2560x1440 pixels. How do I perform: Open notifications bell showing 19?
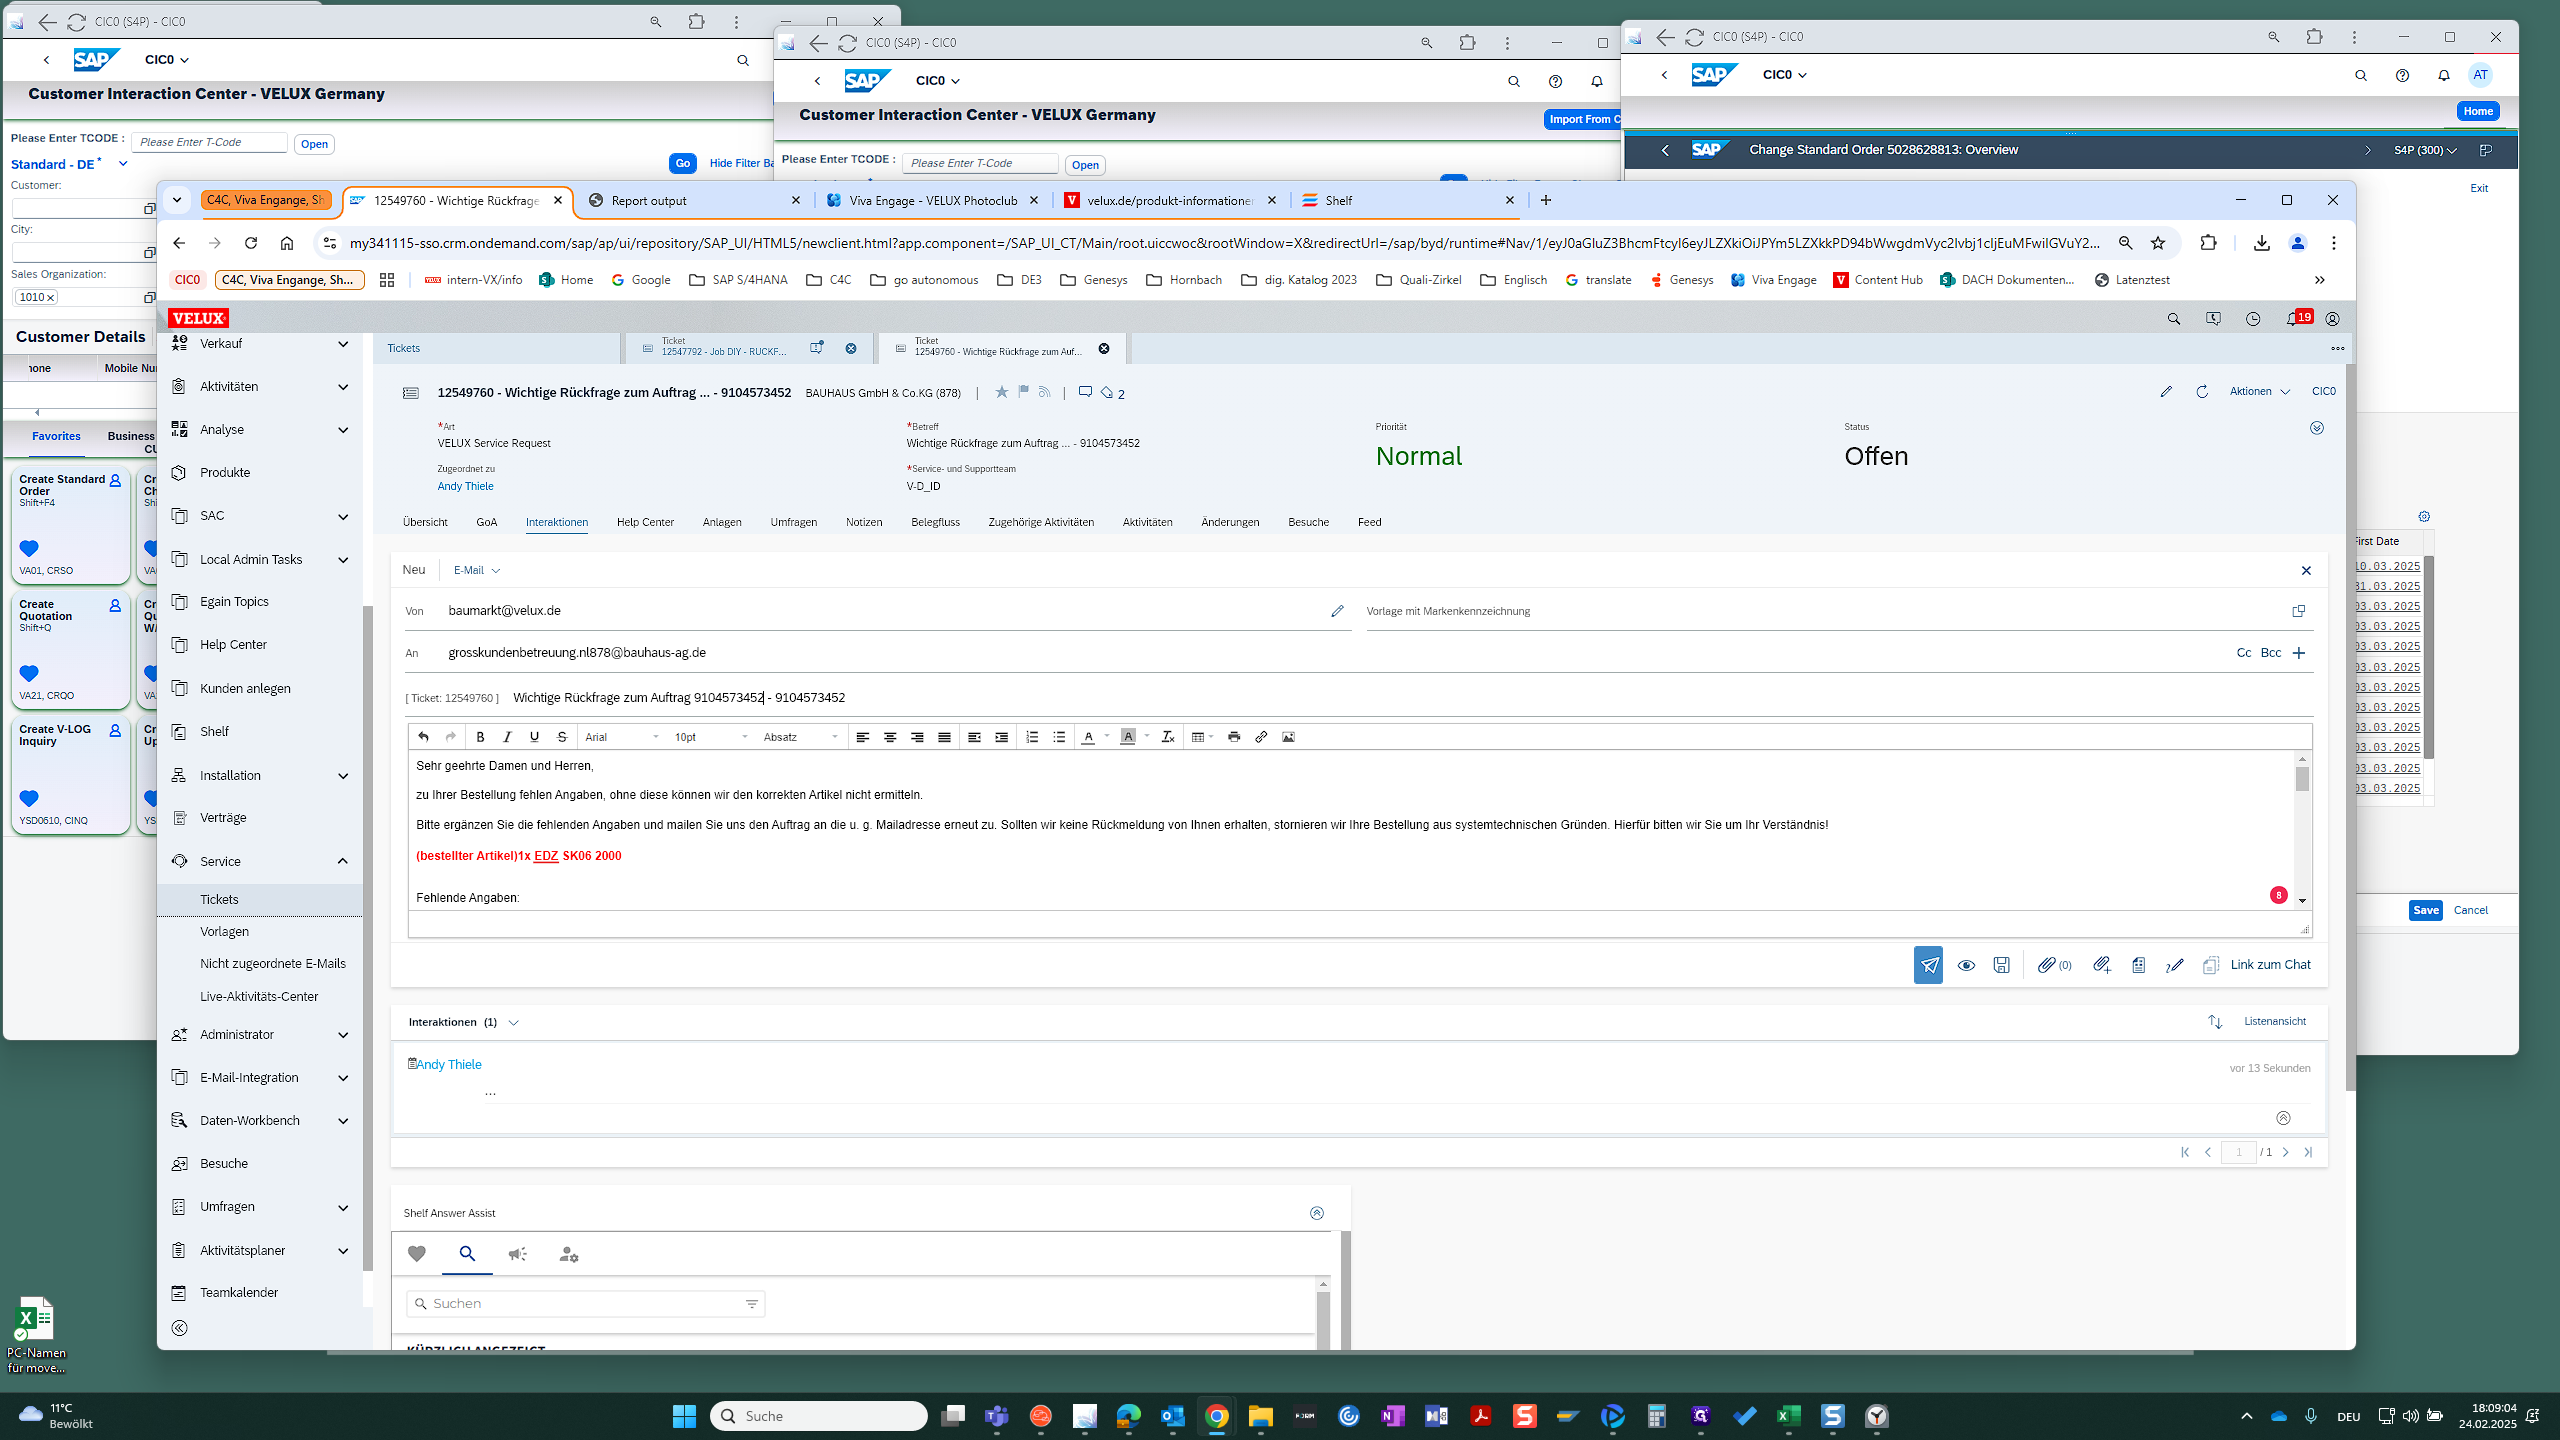[x=2293, y=319]
